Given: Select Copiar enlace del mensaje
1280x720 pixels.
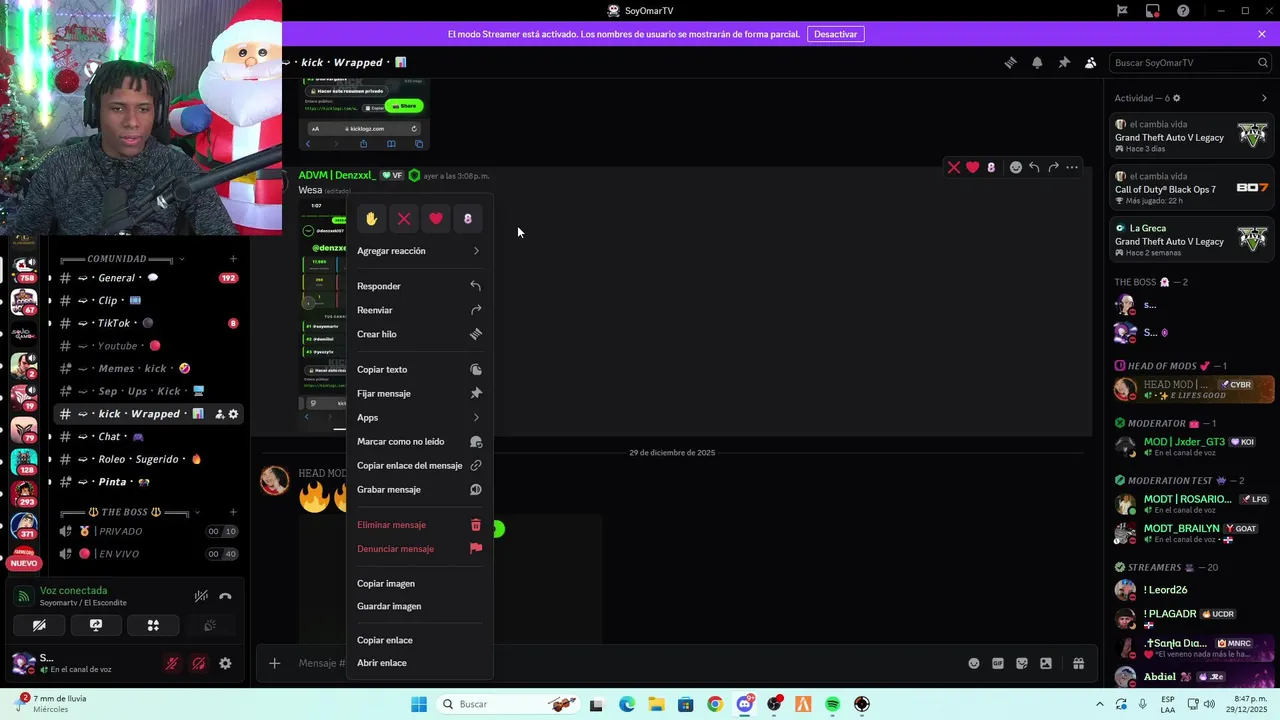Looking at the screenshot, I should (420, 465).
